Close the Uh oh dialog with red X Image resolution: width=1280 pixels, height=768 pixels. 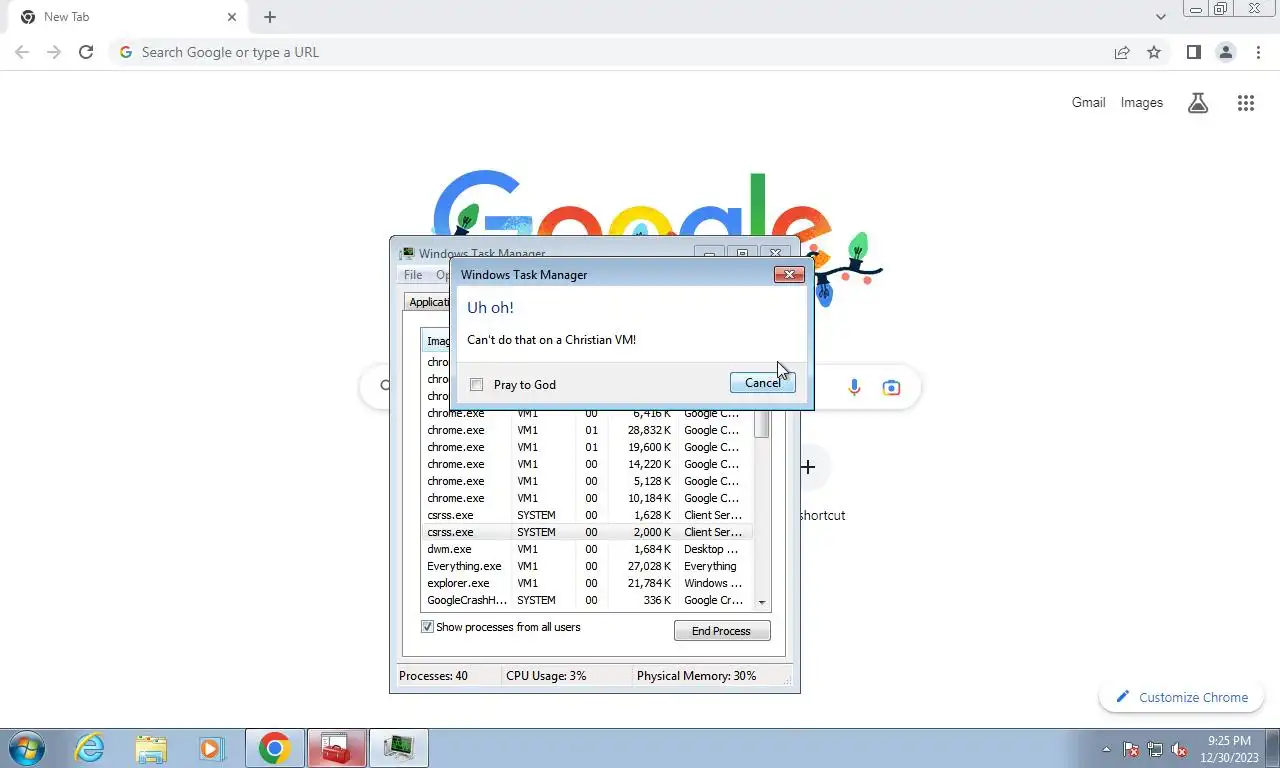[789, 274]
